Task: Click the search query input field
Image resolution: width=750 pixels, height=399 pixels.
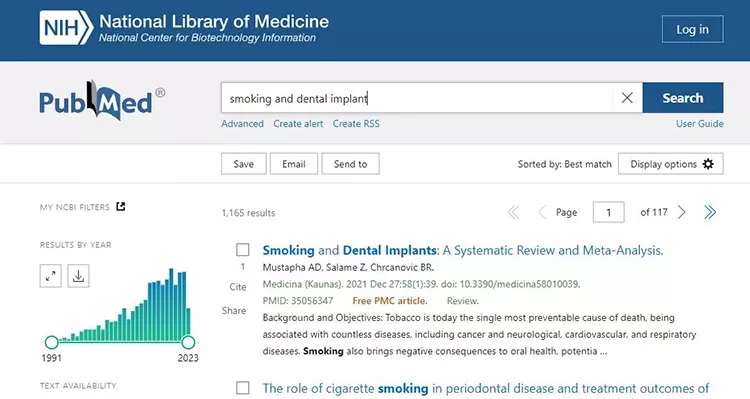Action: click(x=417, y=98)
